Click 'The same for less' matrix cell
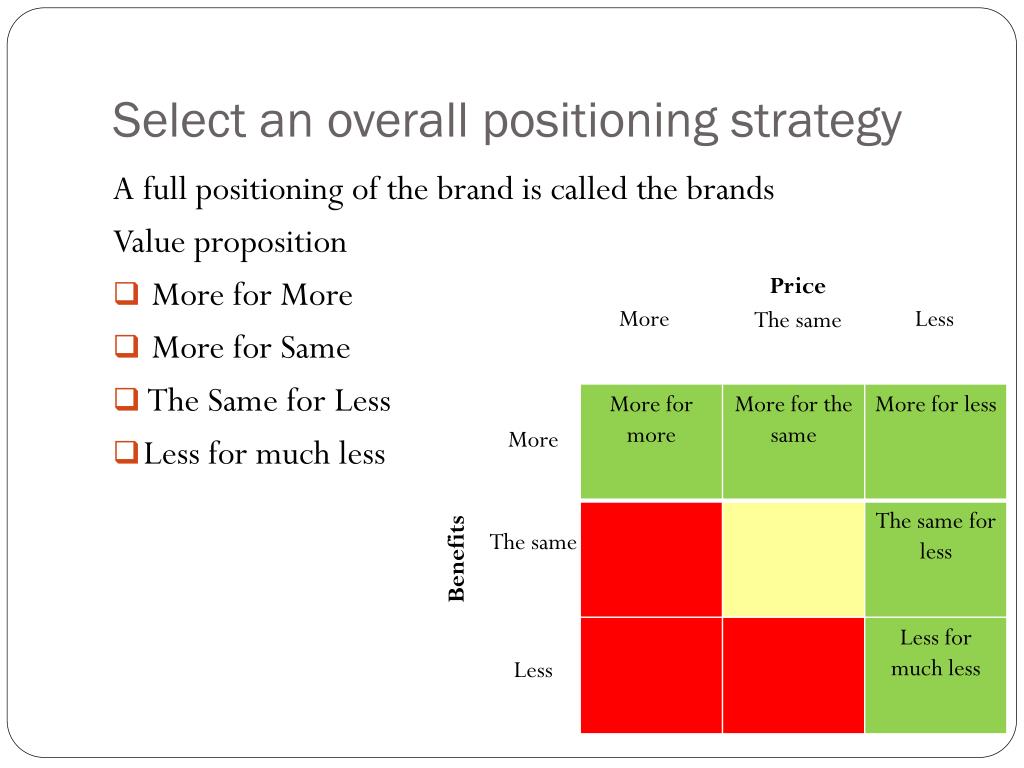The width and height of the screenshot is (1024, 768). tap(936, 559)
